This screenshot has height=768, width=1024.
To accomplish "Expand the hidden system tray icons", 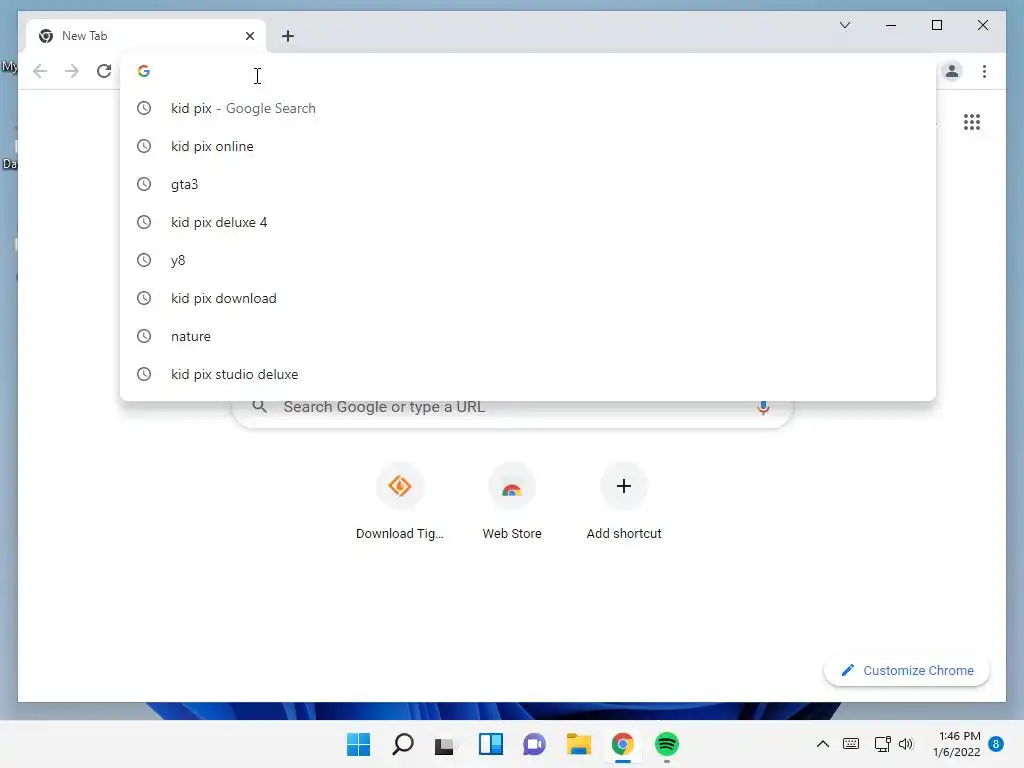I will pyautogui.click(x=823, y=744).
